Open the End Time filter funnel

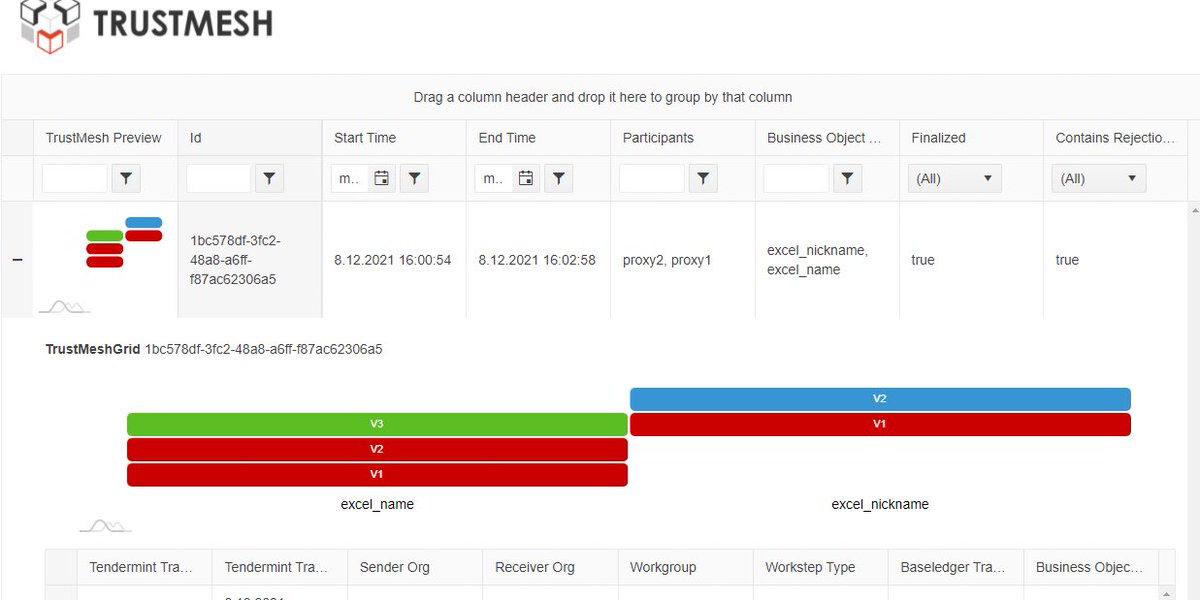click(x=558, y=178)
